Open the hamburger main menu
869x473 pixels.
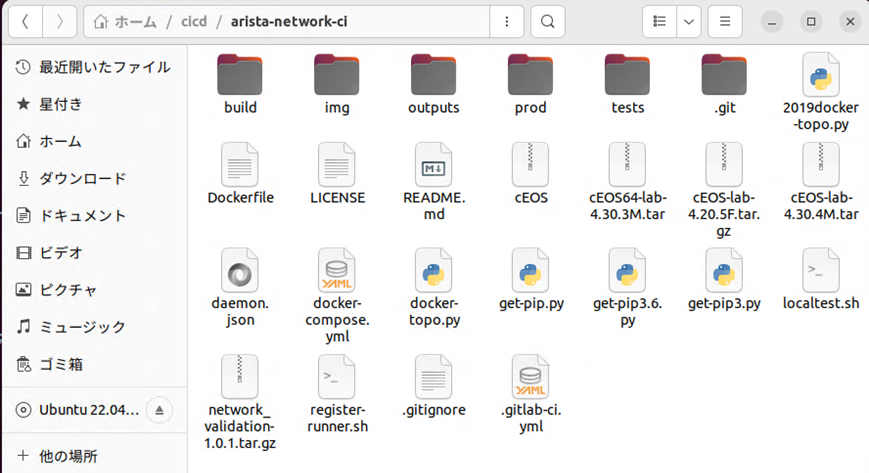point(725,21)
